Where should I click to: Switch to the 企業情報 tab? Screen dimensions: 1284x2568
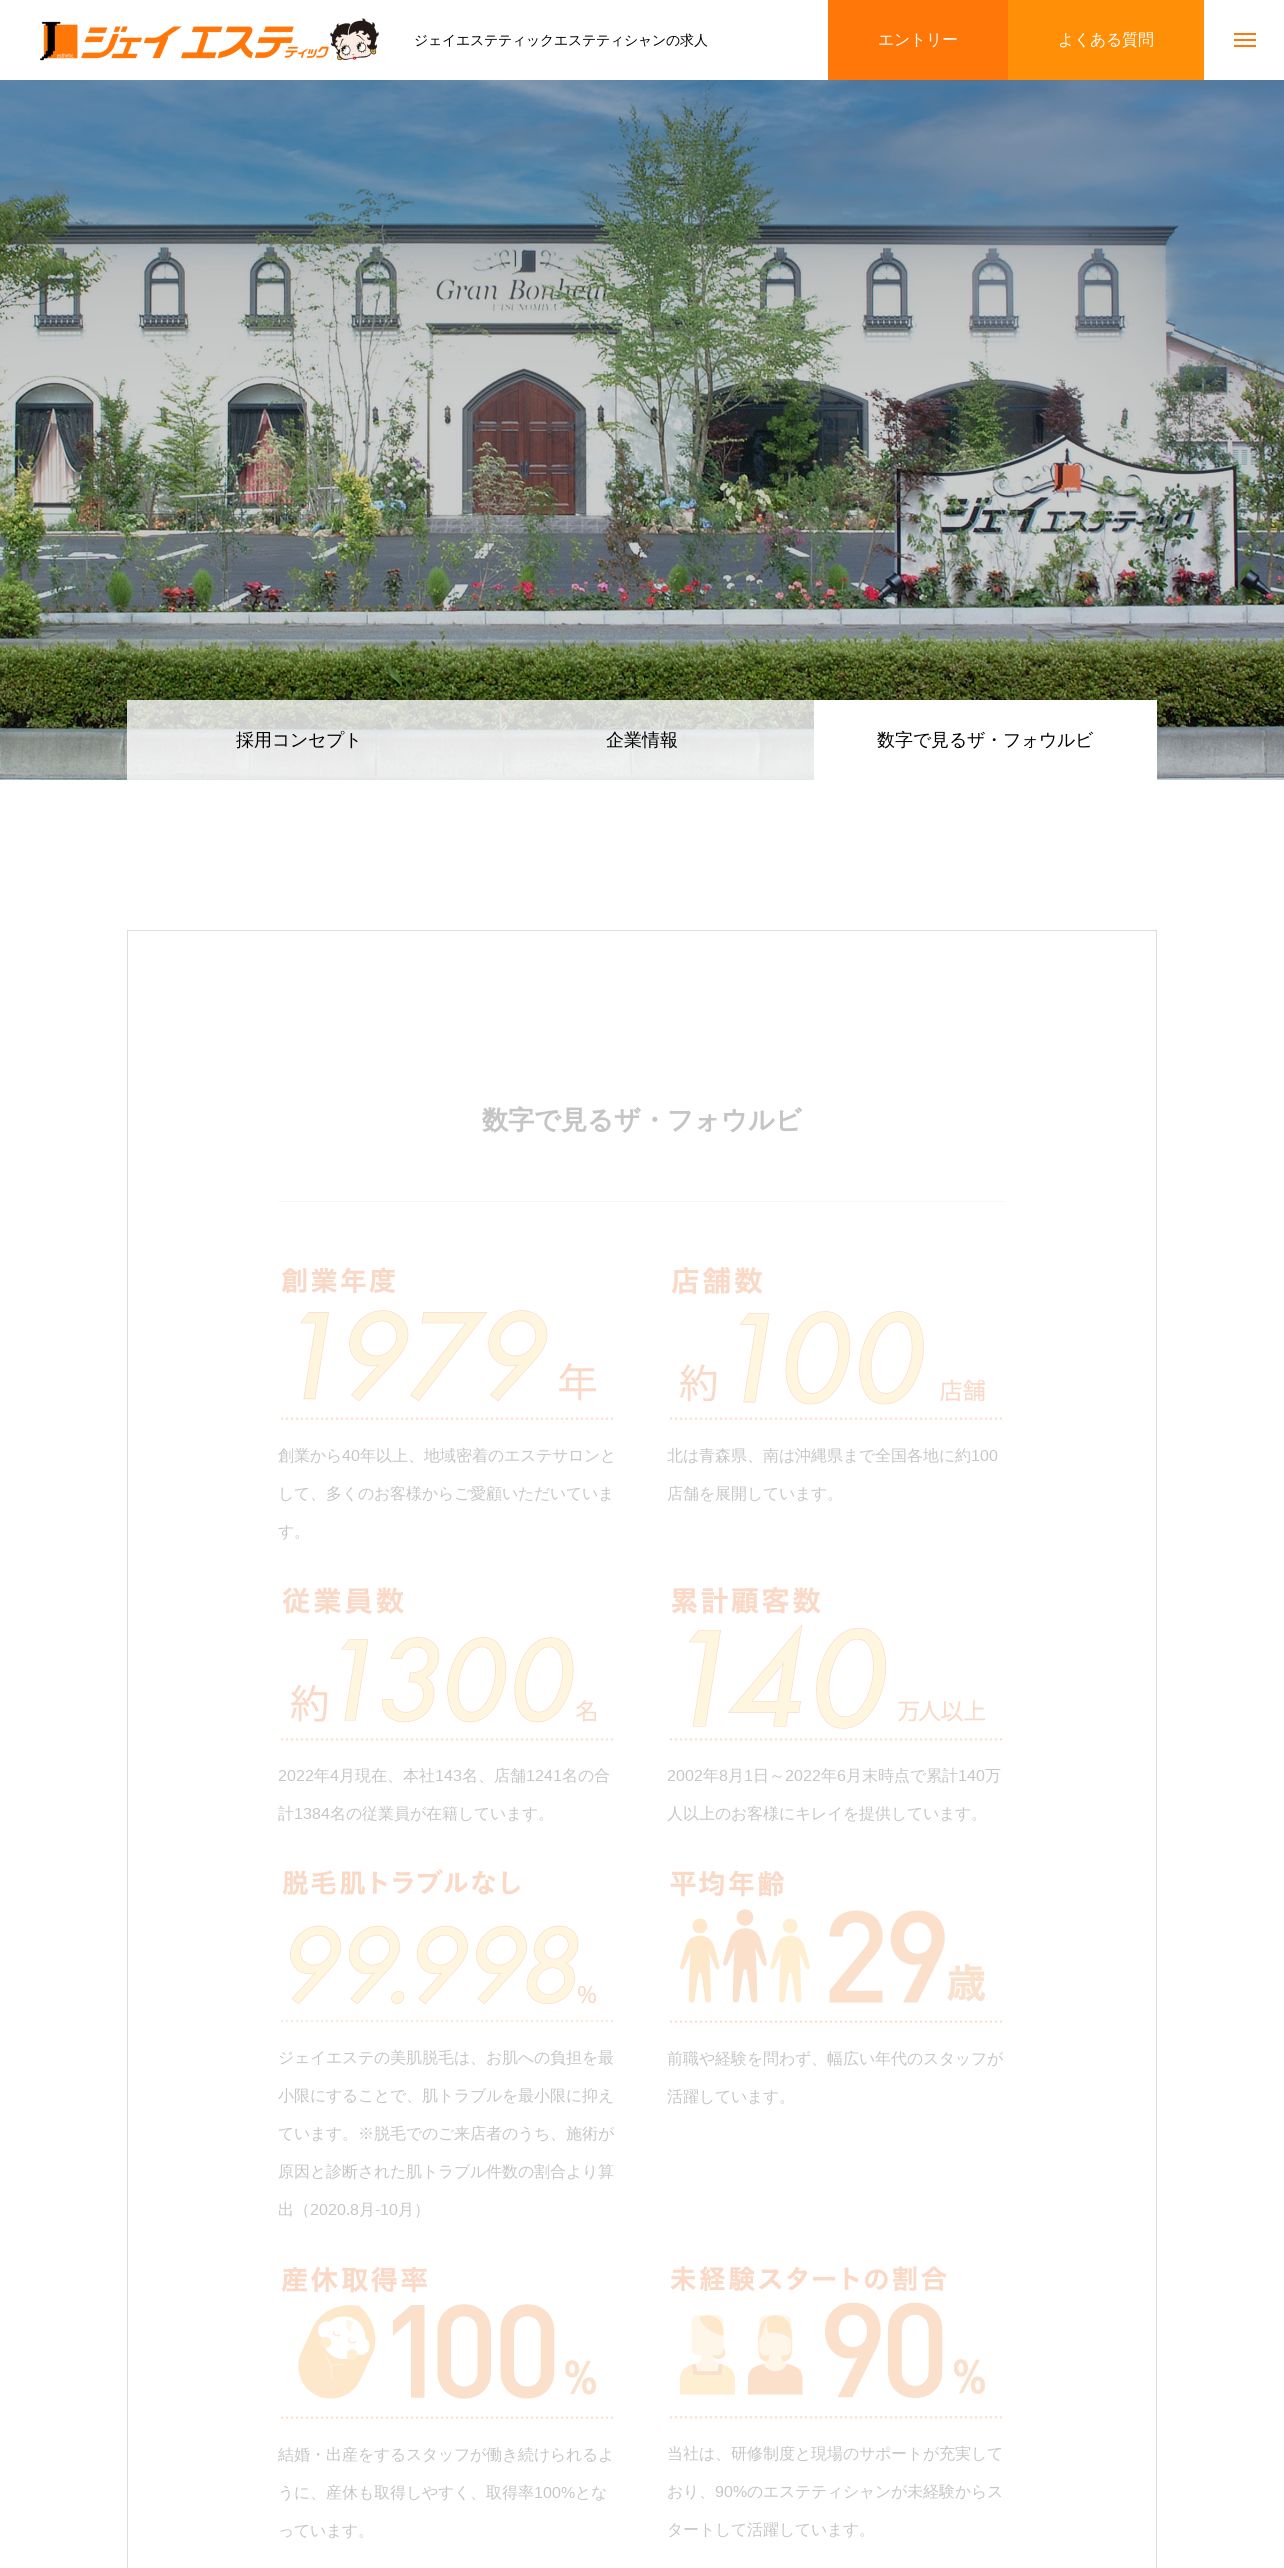pos(642,740)
